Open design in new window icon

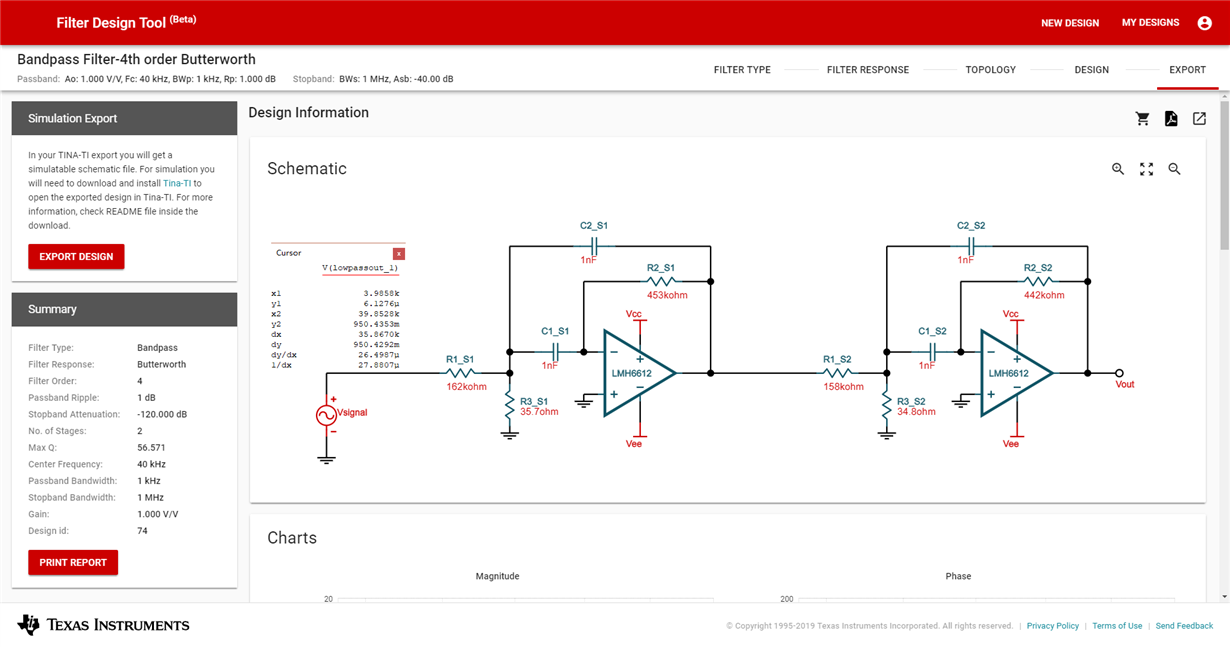point(1199,119)
